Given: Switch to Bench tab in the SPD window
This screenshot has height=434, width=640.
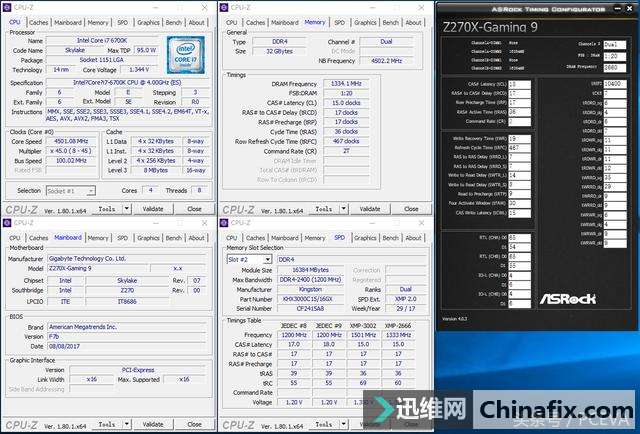Looking at the screenshot, I should click(390, 238).
